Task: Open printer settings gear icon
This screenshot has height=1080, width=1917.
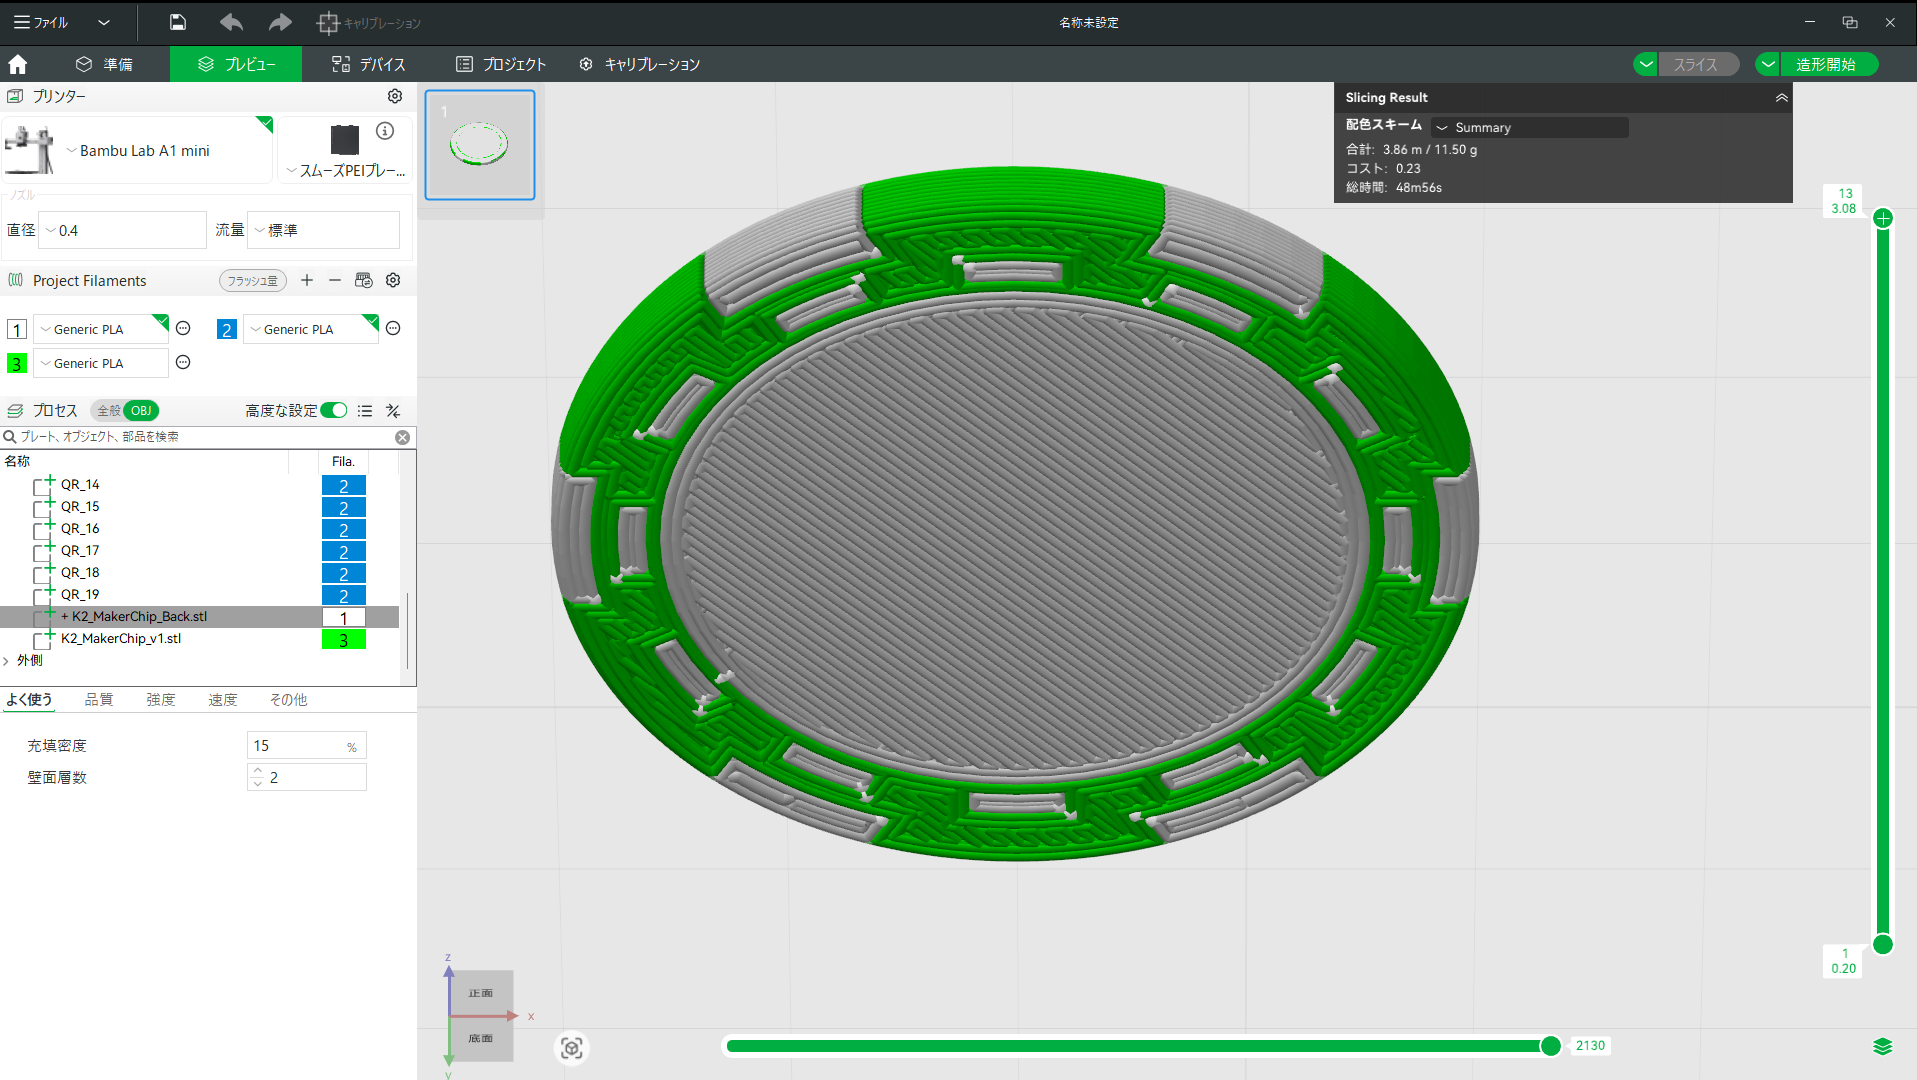Action: [x=395, y=96]
